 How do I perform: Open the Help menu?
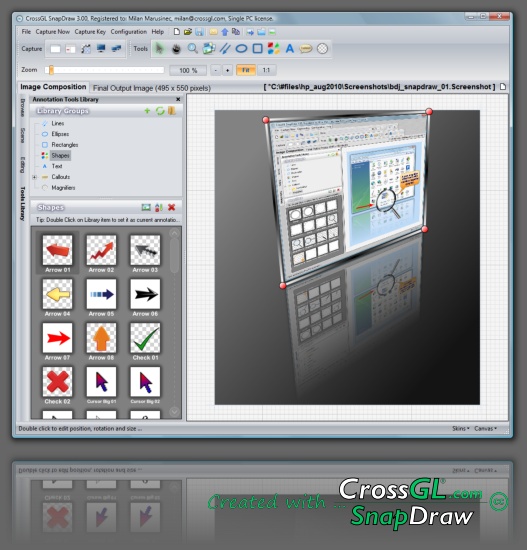coord(158,32)
